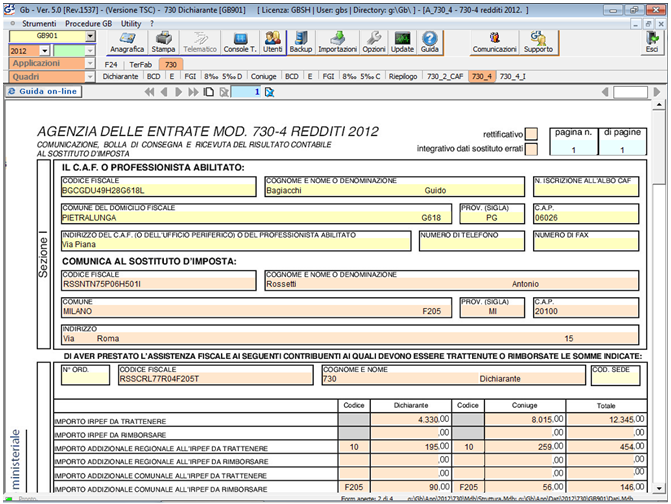Open the 730_2_CAF tab

[445, 77]
